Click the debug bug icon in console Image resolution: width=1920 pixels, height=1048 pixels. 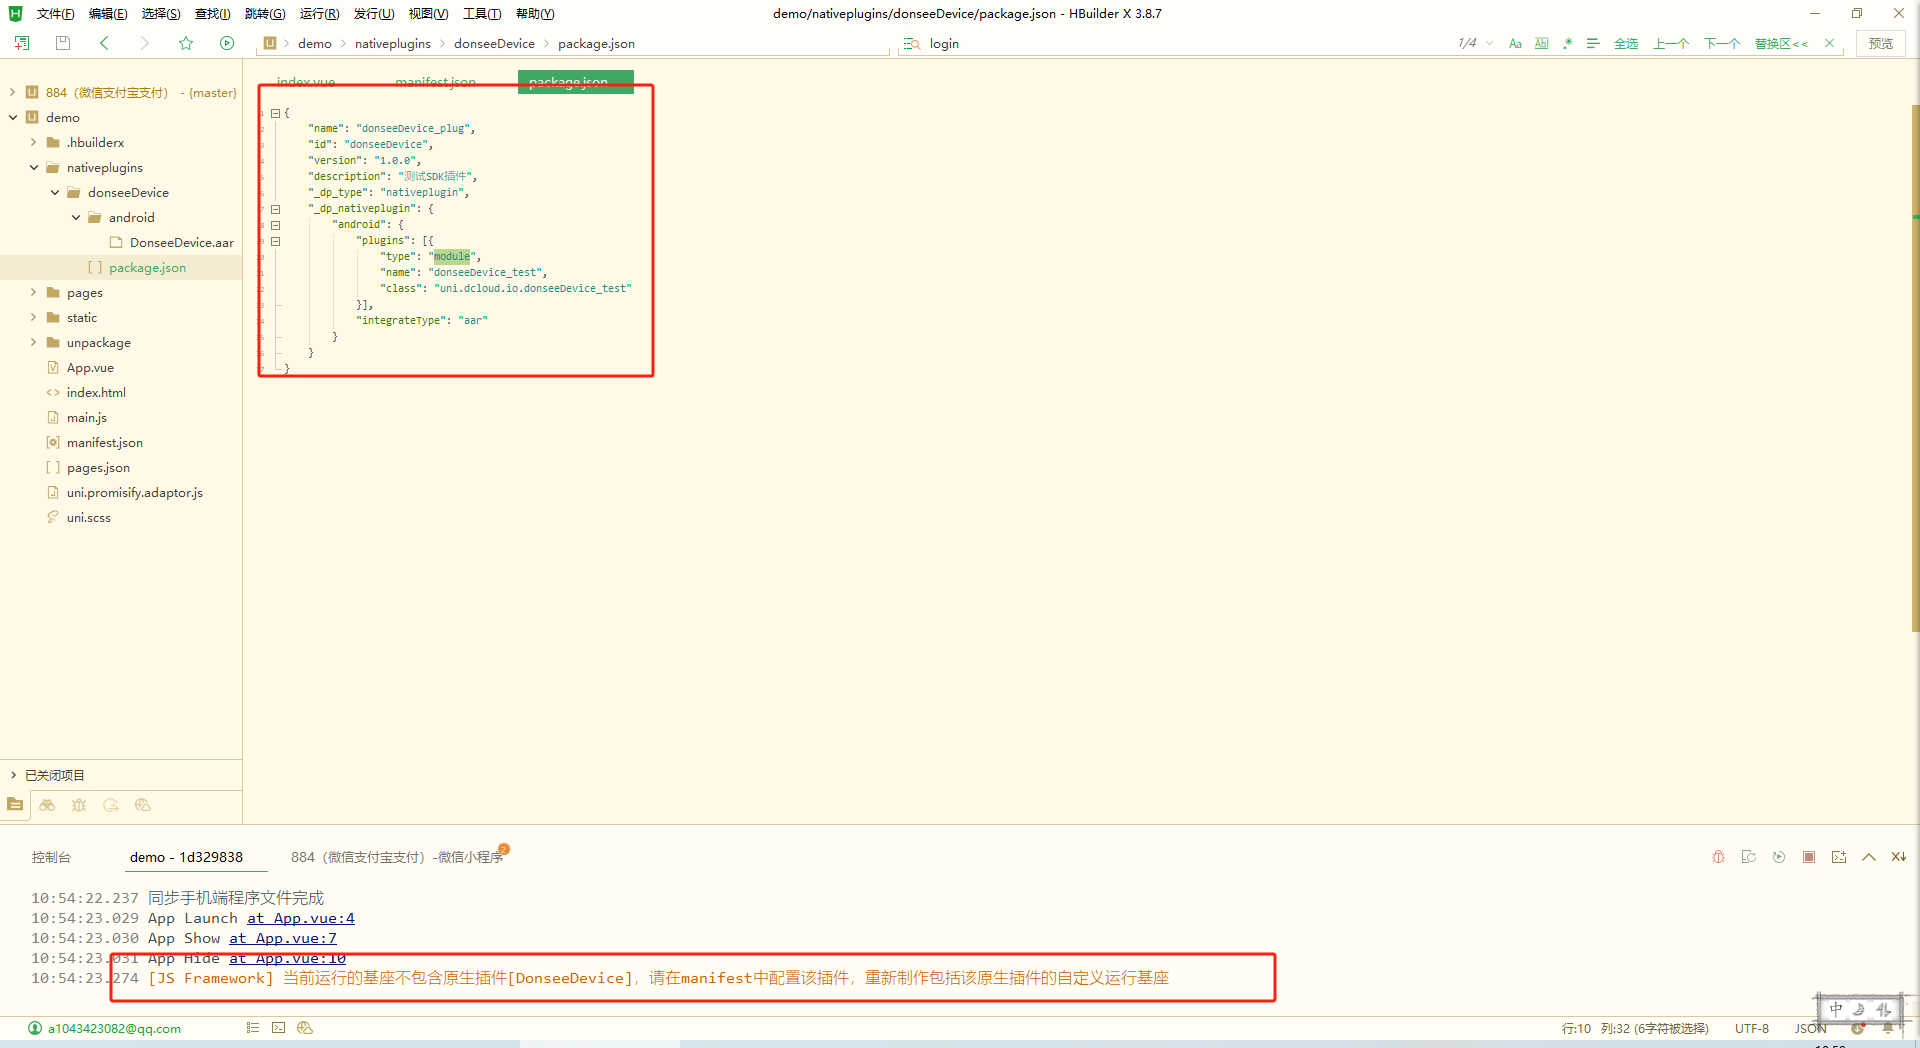point(1718,857)
